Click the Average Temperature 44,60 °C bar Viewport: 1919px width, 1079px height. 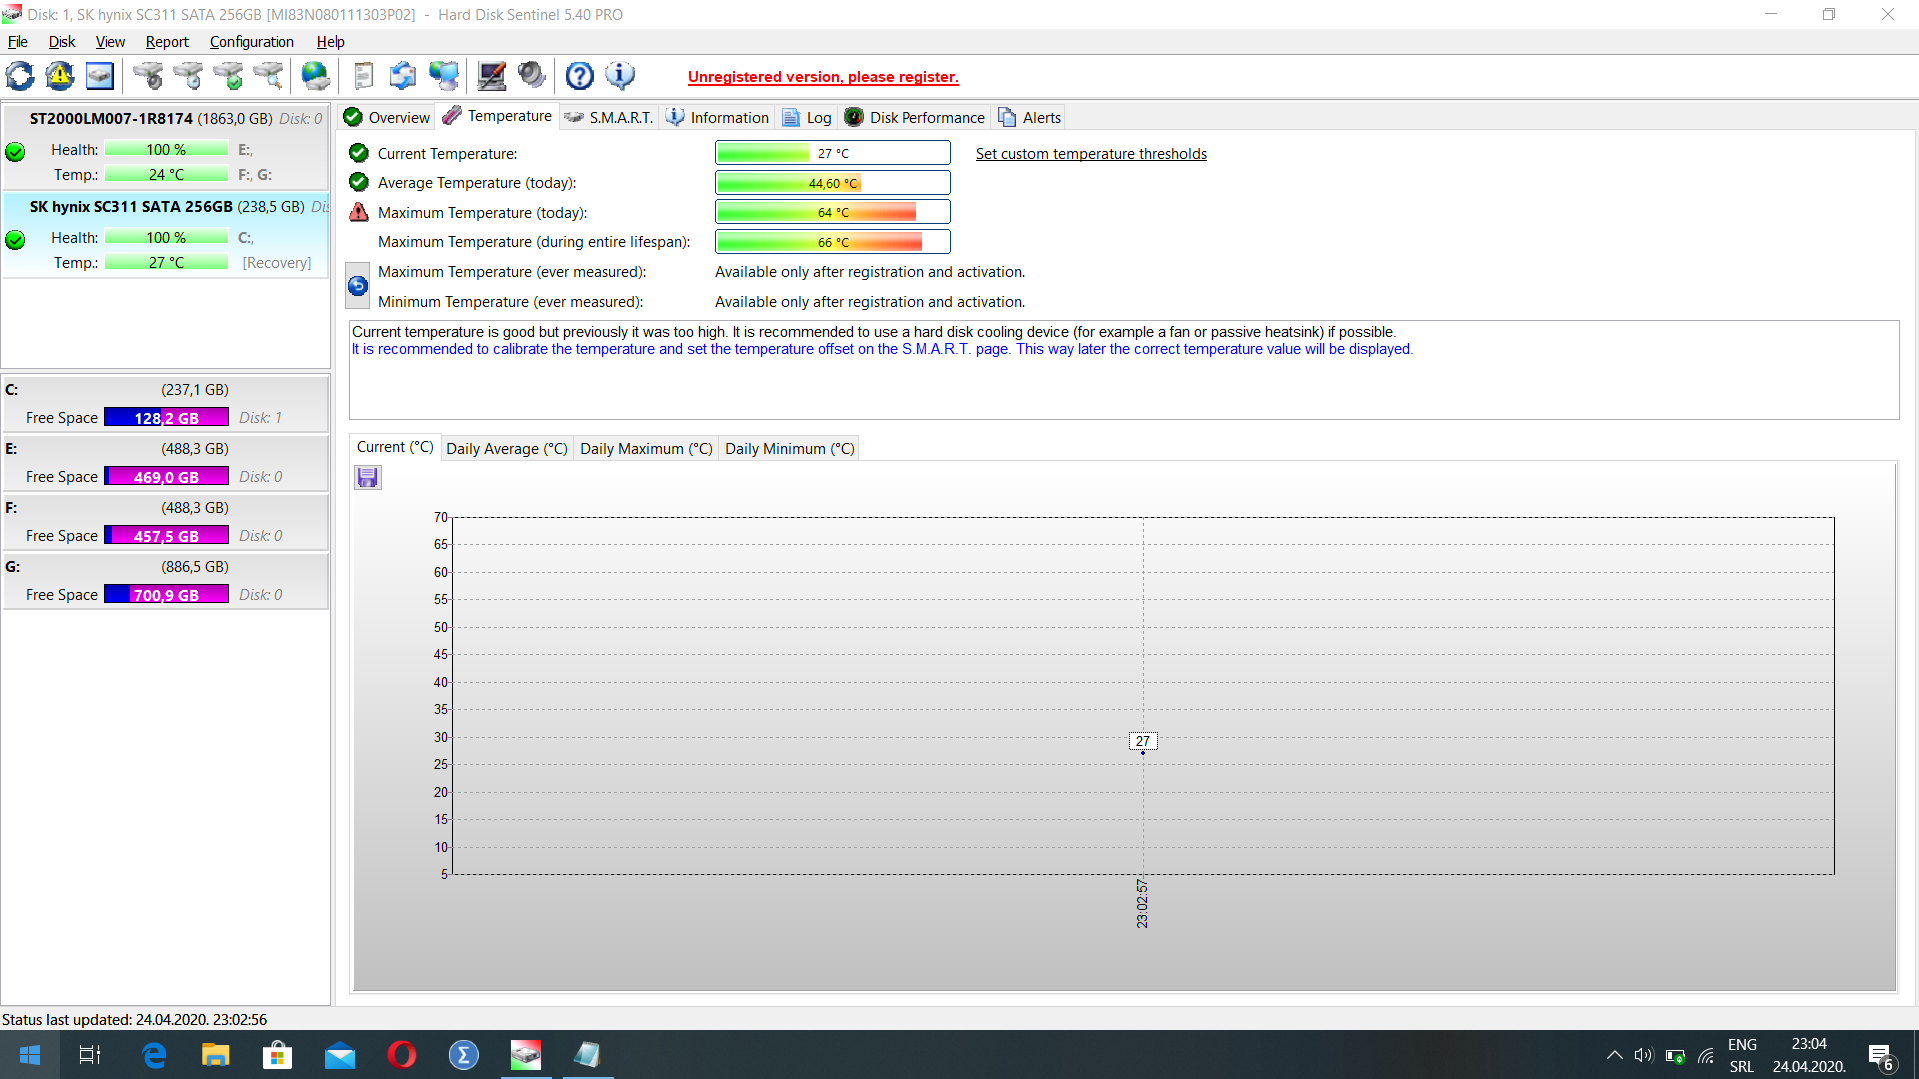(832, 183)
